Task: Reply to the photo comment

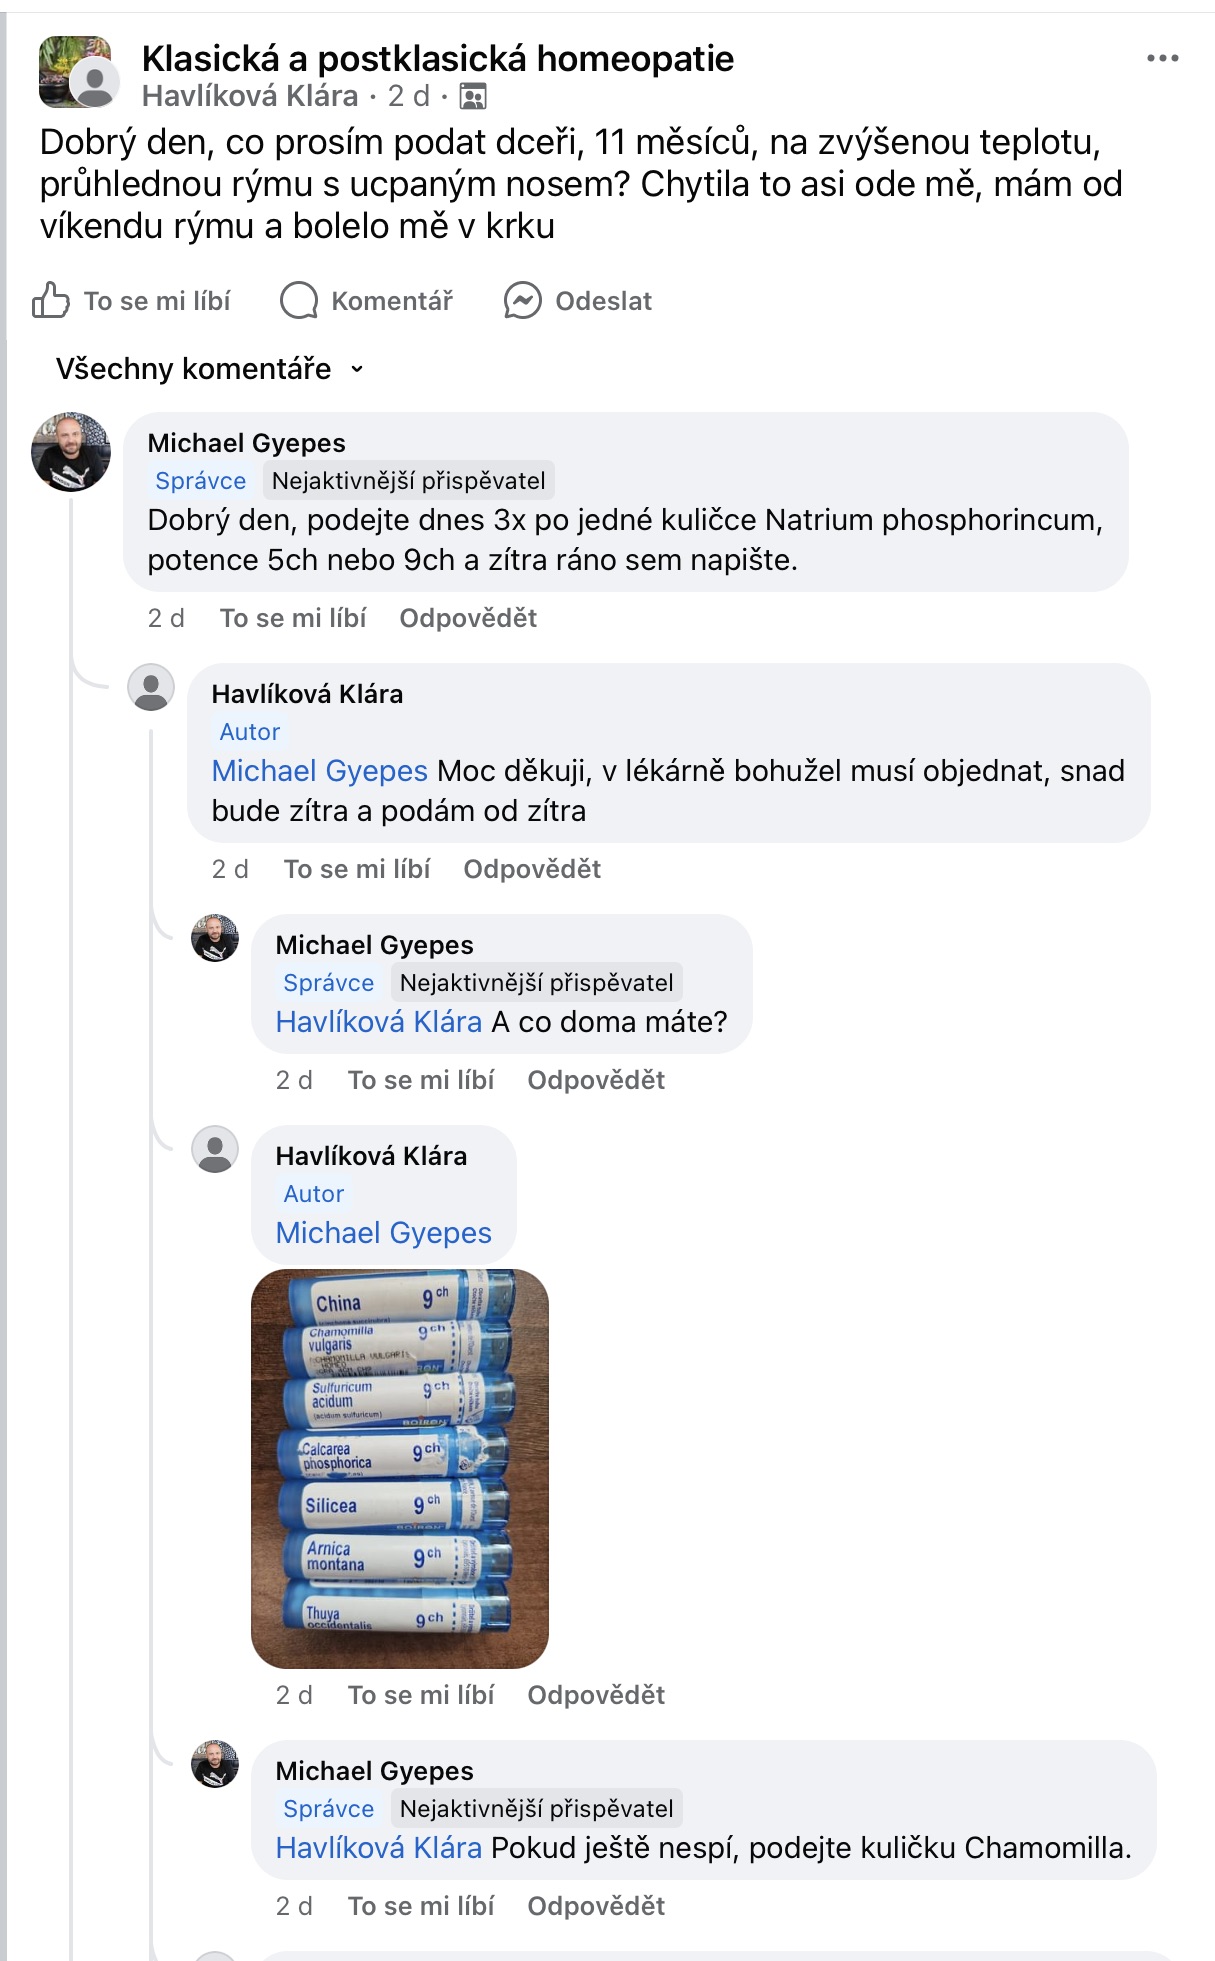Action: pos(596,1695)
